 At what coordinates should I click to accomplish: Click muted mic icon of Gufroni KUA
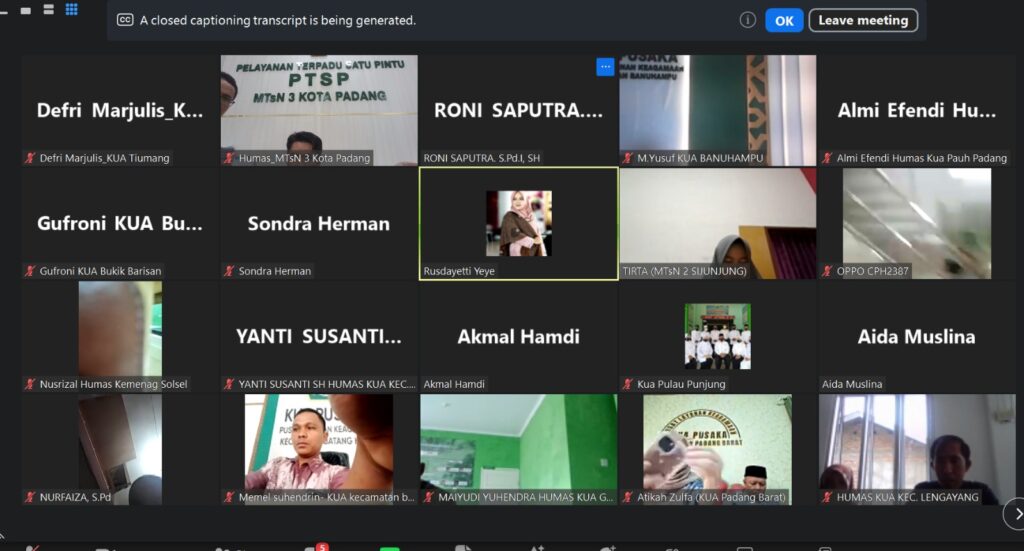pyautogui.click(x=31, y=271)
